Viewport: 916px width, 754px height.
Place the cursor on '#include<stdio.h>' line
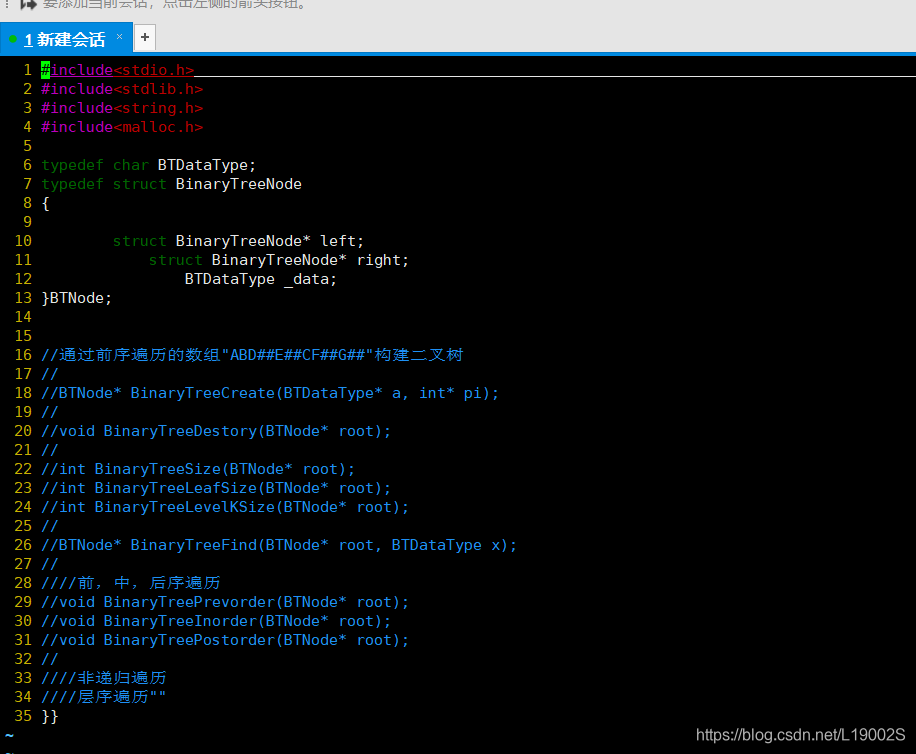click(x=117, y=70)
